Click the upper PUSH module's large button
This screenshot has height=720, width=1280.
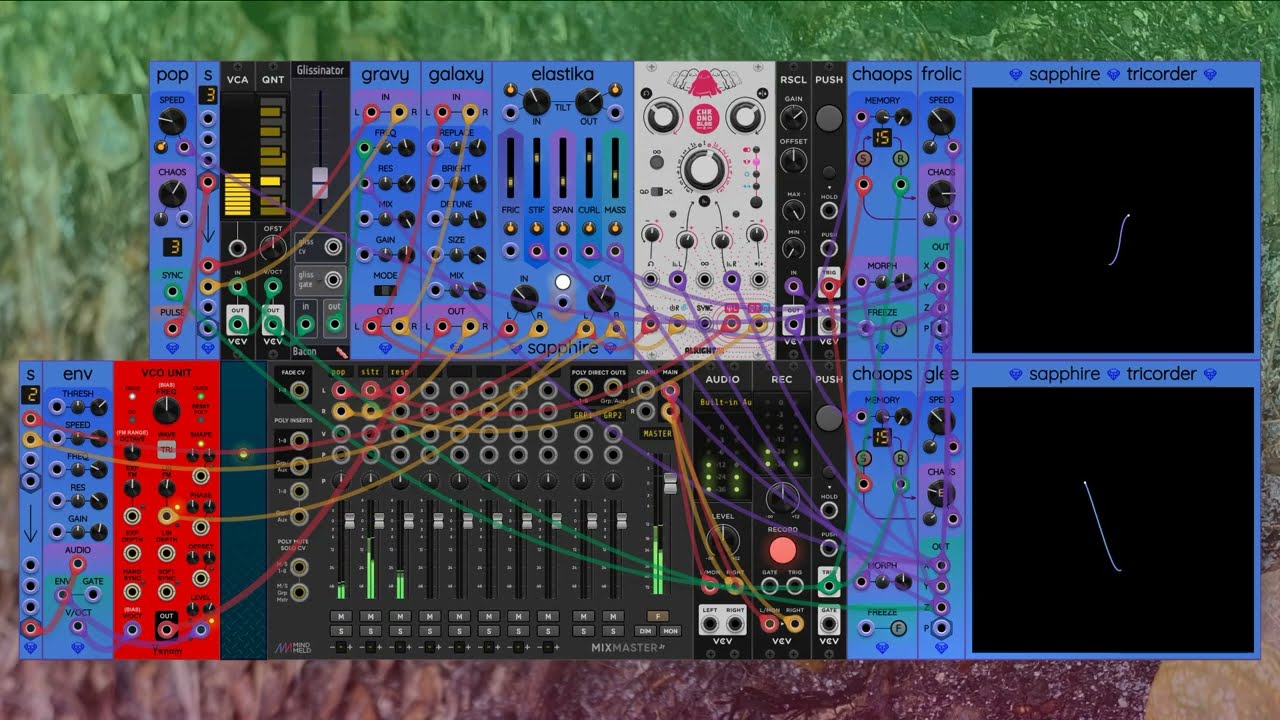pyautogui.click(x=829, y=119)
